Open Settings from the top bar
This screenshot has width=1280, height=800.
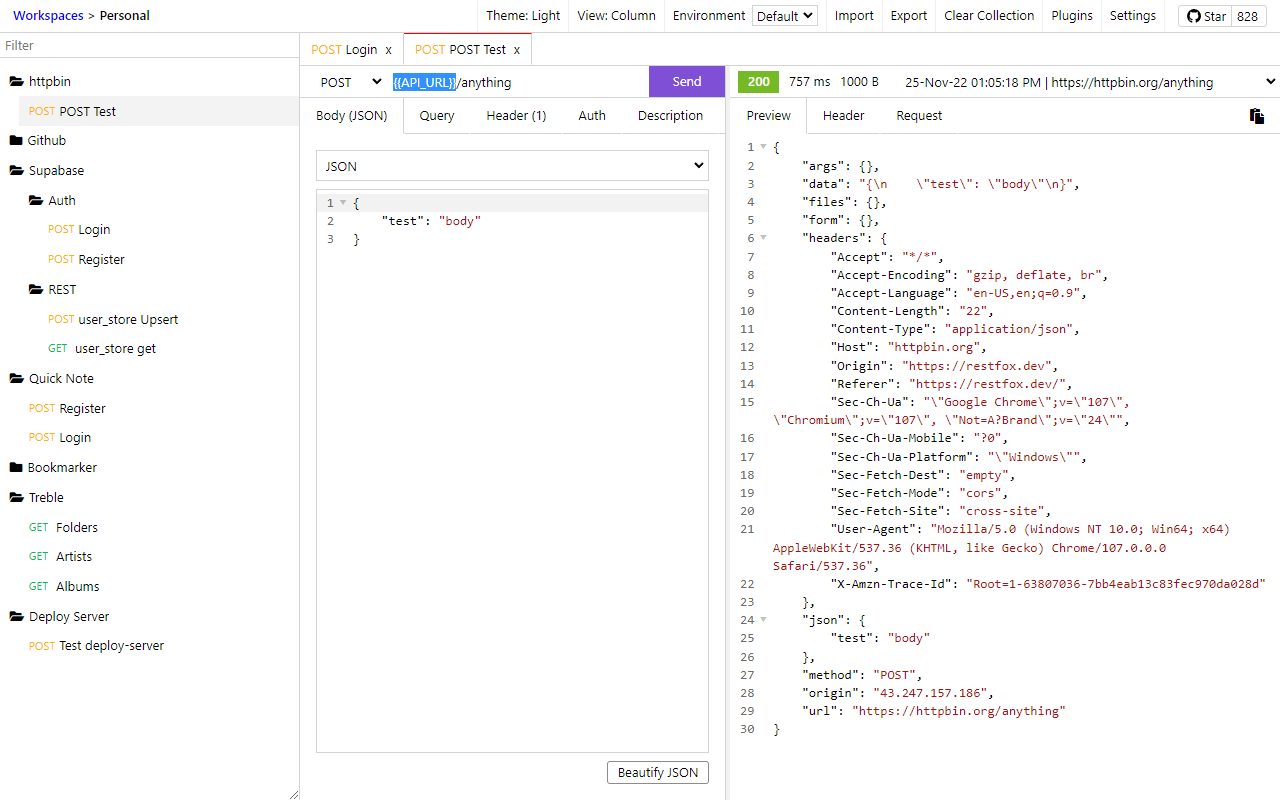1133,16
